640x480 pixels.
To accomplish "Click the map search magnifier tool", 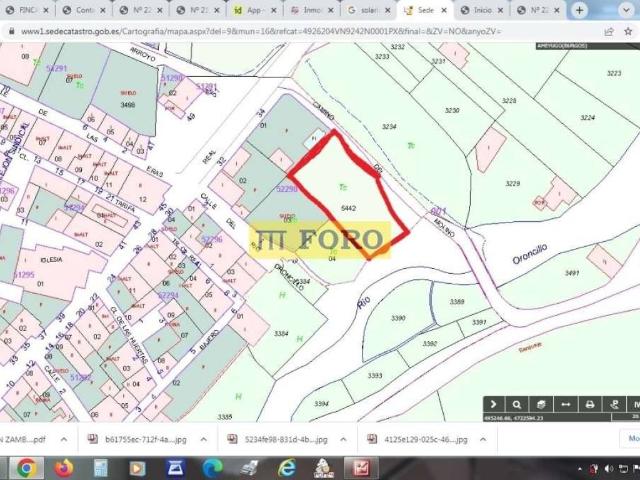I will [x=517, y=404].
